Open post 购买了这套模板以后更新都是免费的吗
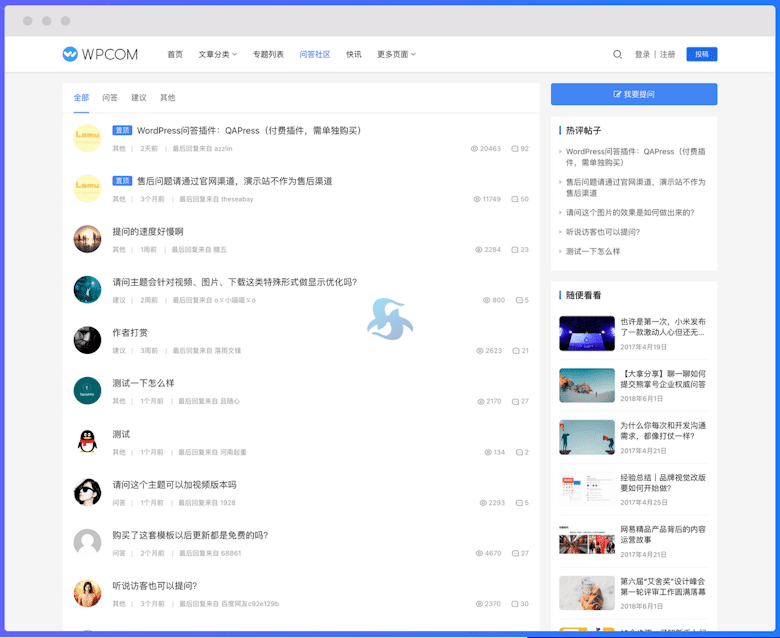Image resolution: width=780 pixels, height=638 pixels. pos(190,536)
